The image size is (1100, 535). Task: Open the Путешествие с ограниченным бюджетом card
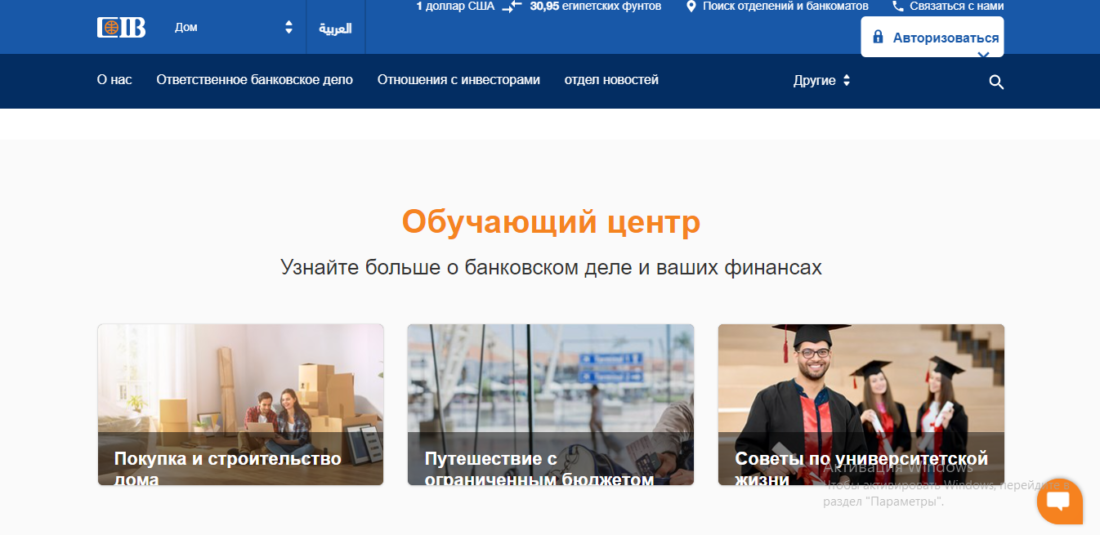(550, 404)
